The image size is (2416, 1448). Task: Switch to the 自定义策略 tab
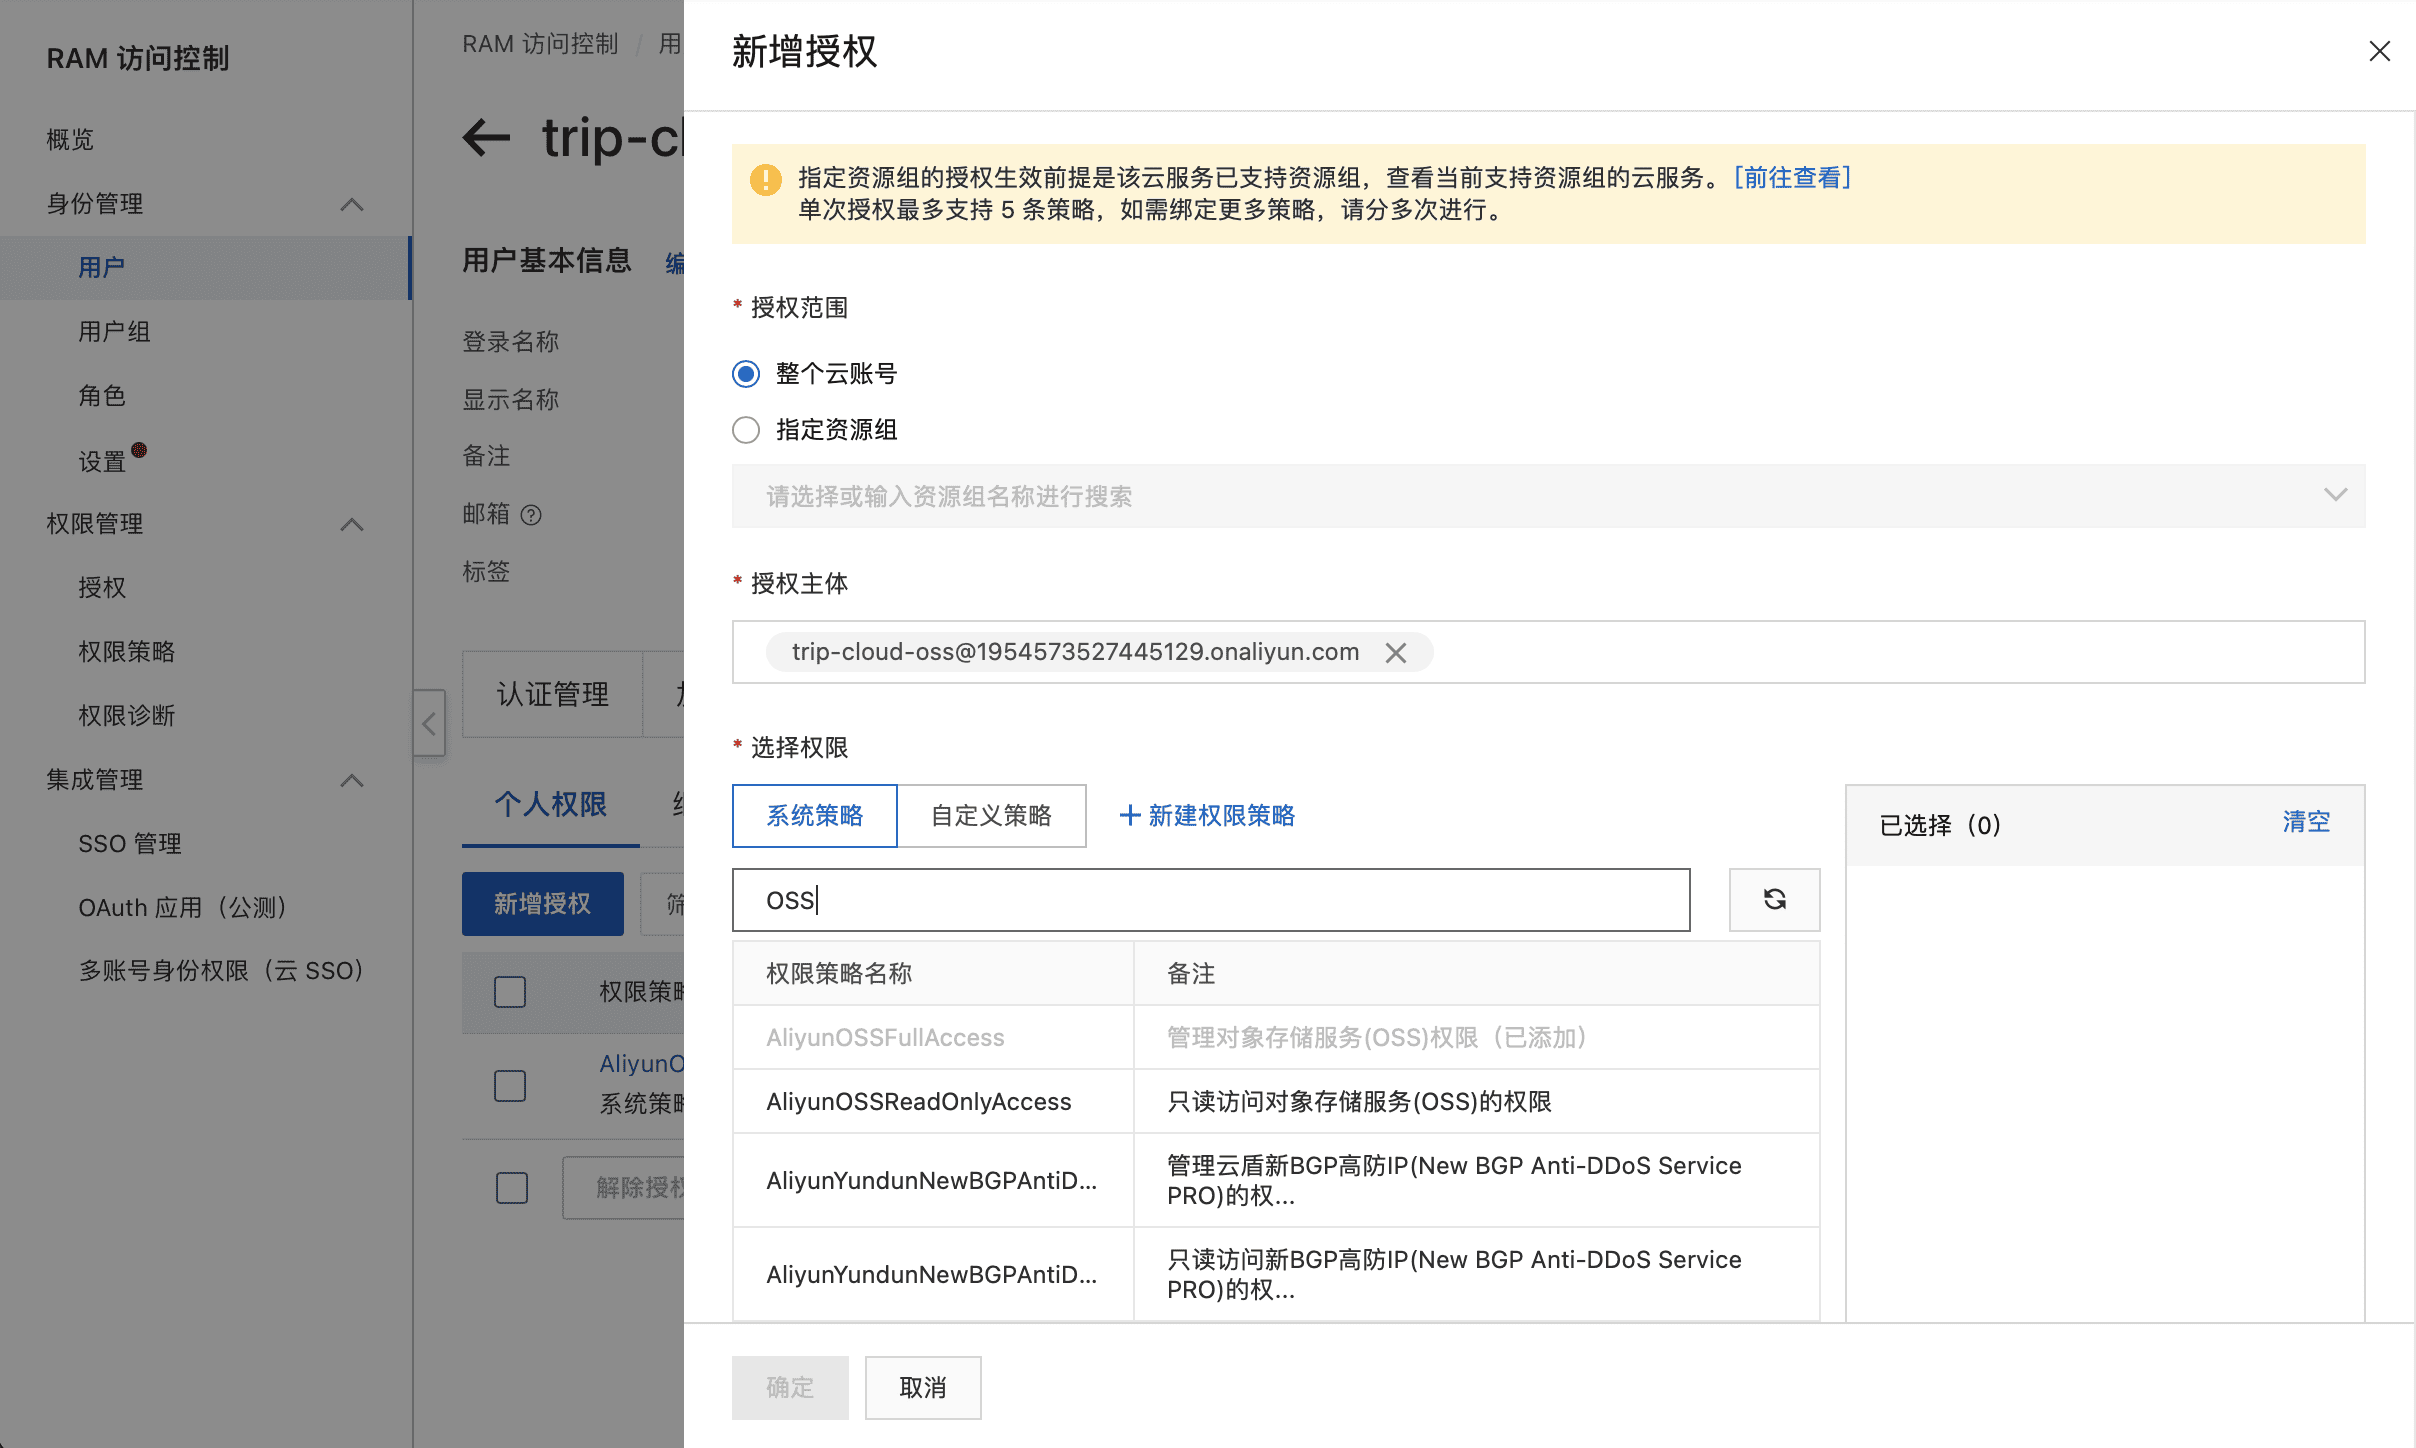point(991,815)
